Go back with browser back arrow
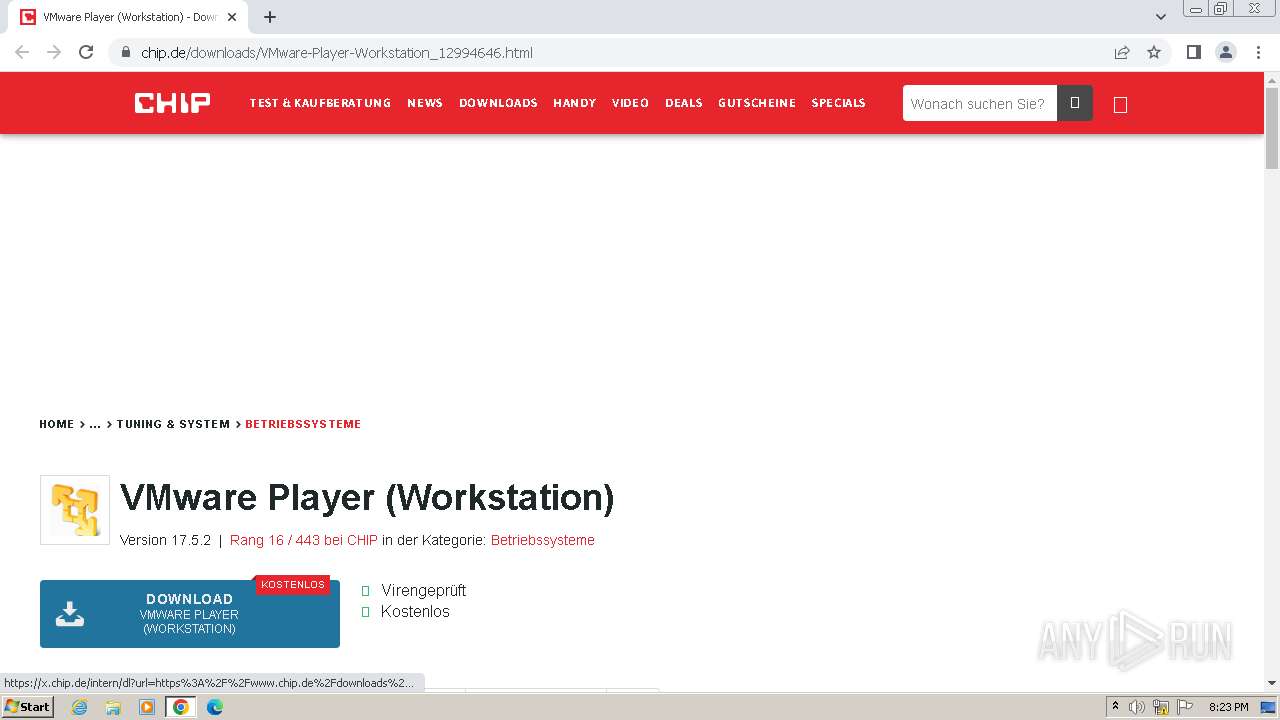This screenshot has height=720, width=1280. point(22,52)
